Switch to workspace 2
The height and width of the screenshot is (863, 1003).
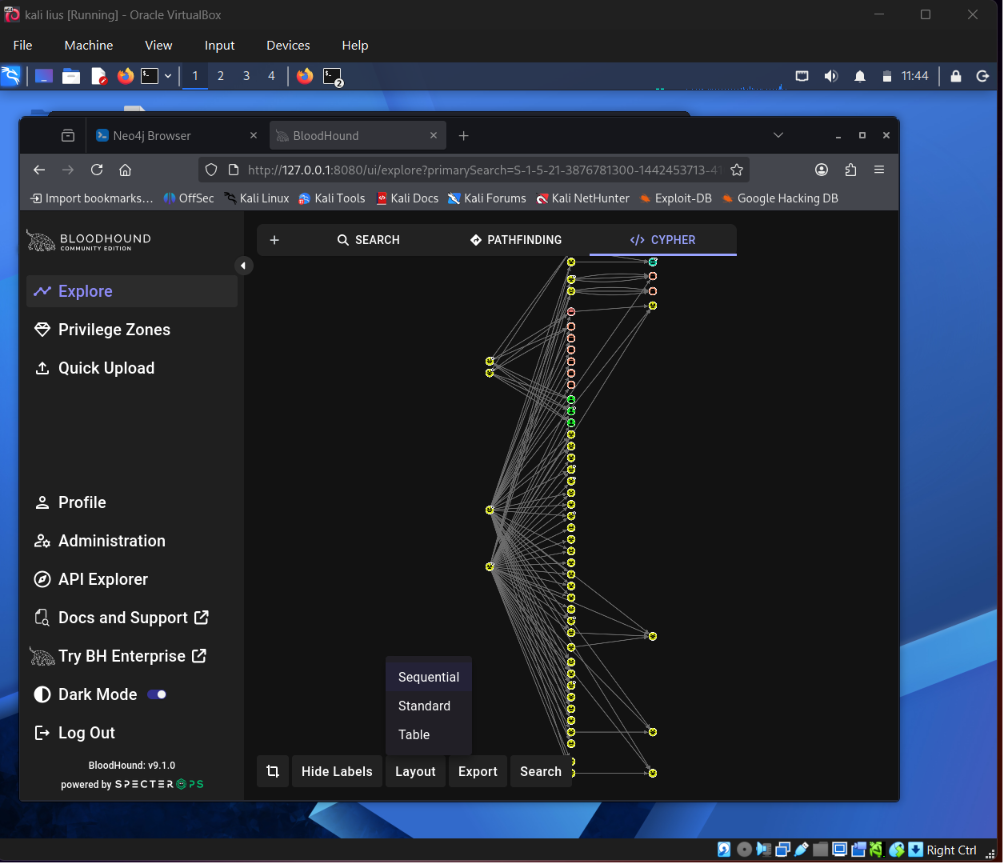221,76
